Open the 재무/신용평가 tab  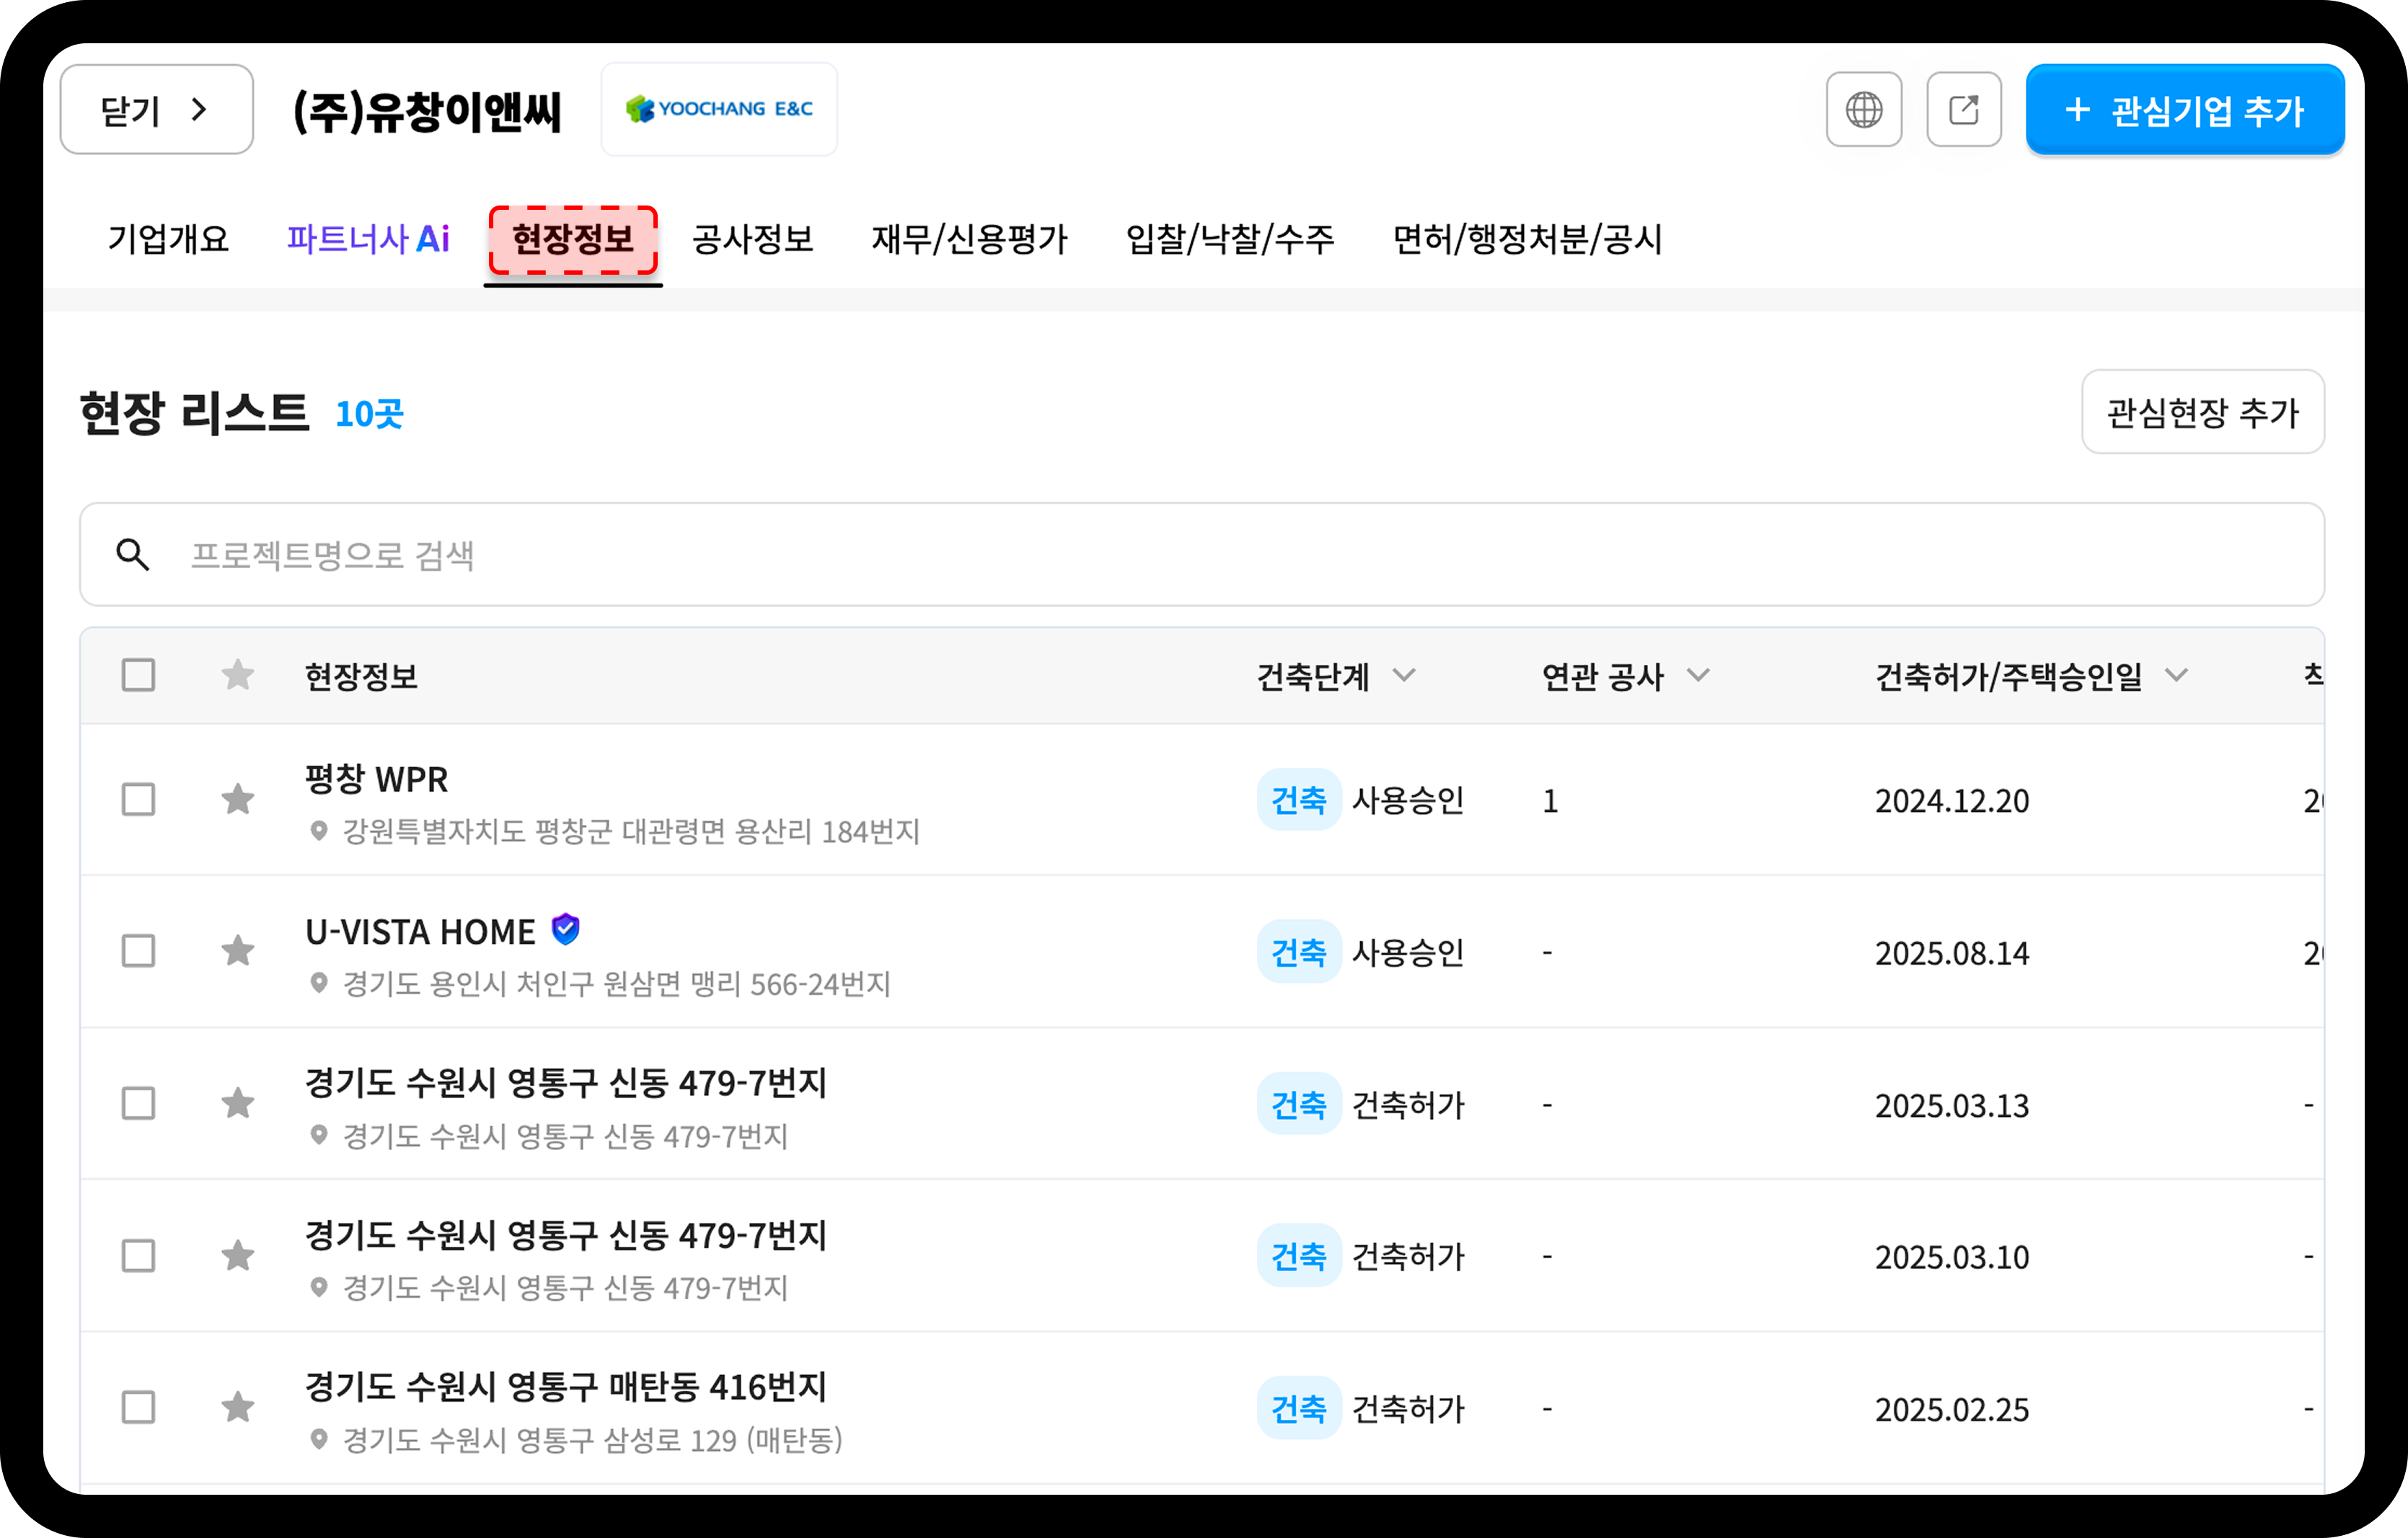click(x=969, y=239)
